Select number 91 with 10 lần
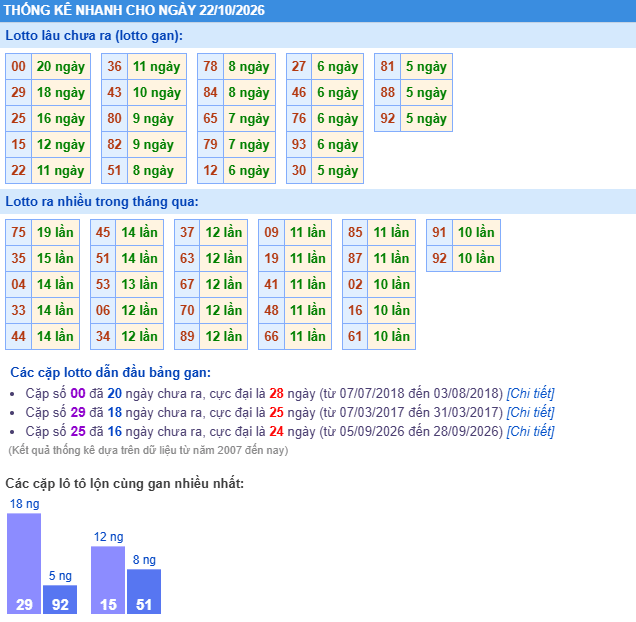Image resolution: width=636 pixels, height=622 pixels. pyautogui.click(x=439, y=232)
